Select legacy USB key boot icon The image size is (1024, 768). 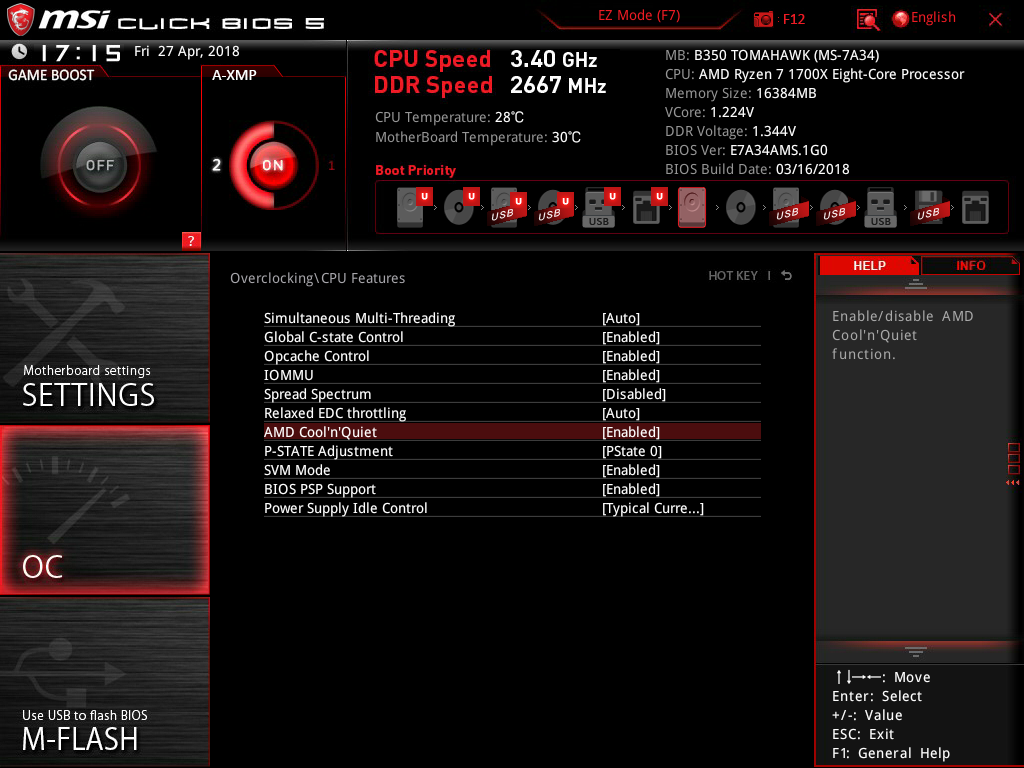[x=880, y=207]
